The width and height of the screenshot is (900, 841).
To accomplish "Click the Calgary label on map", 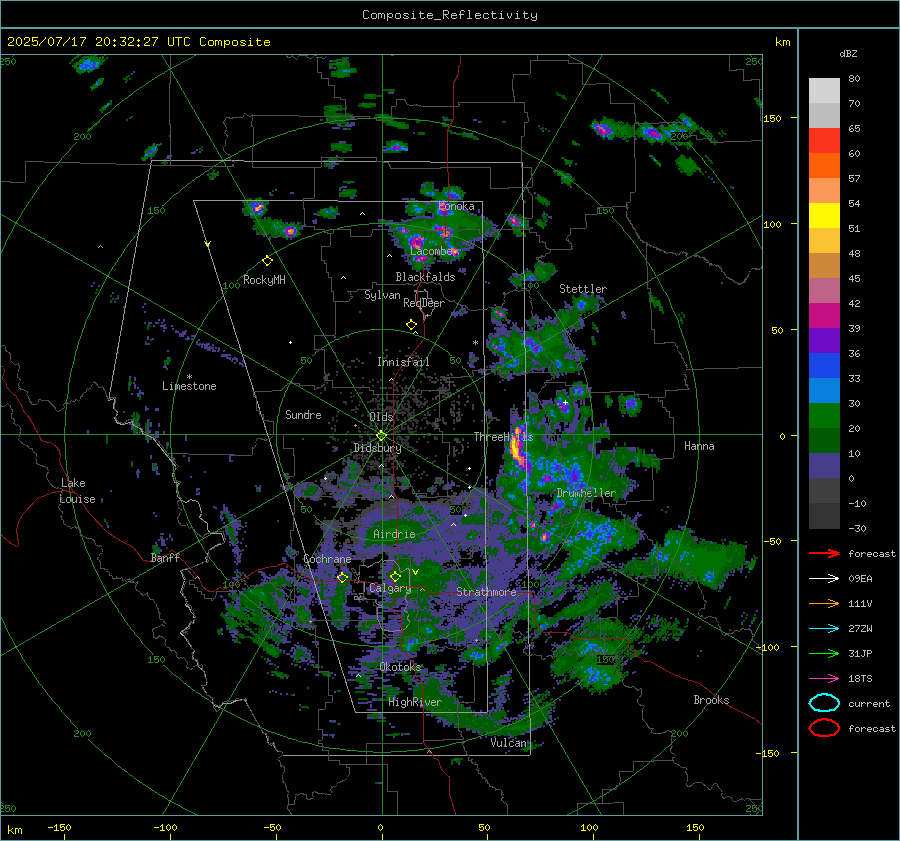I will (390, 588).
